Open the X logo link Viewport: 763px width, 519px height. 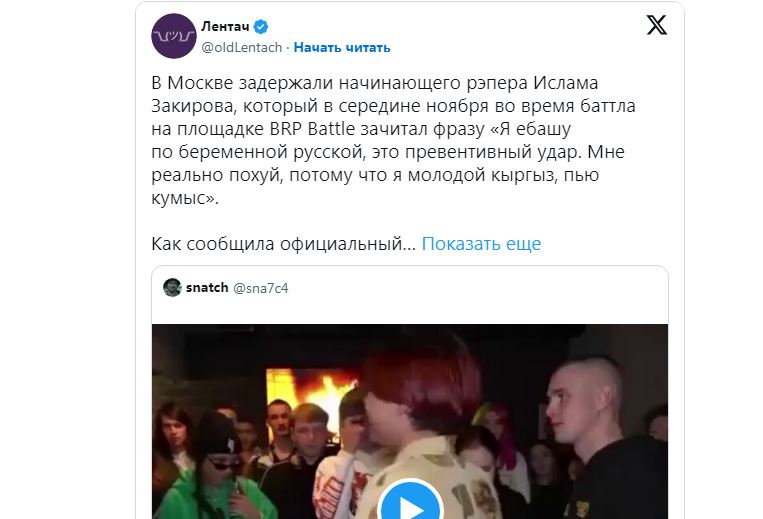click(656, 25)
